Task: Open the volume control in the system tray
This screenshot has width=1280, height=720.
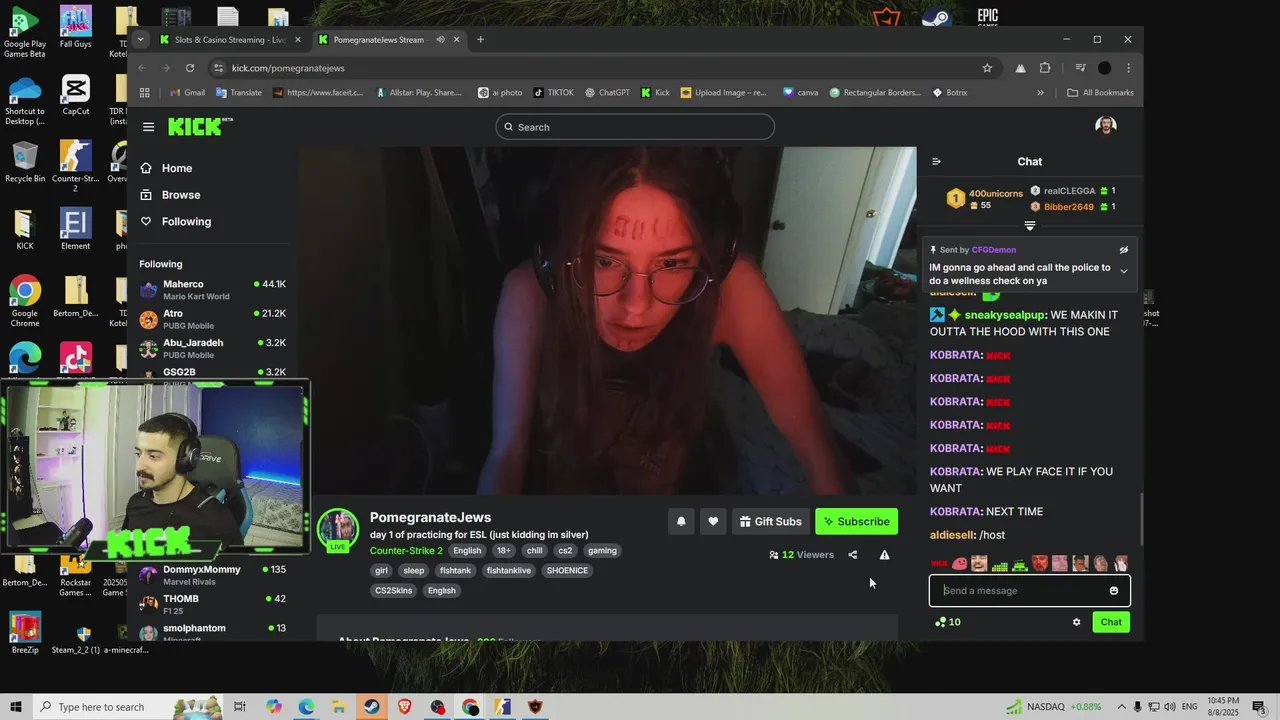Action: (x=1171, y=707)
